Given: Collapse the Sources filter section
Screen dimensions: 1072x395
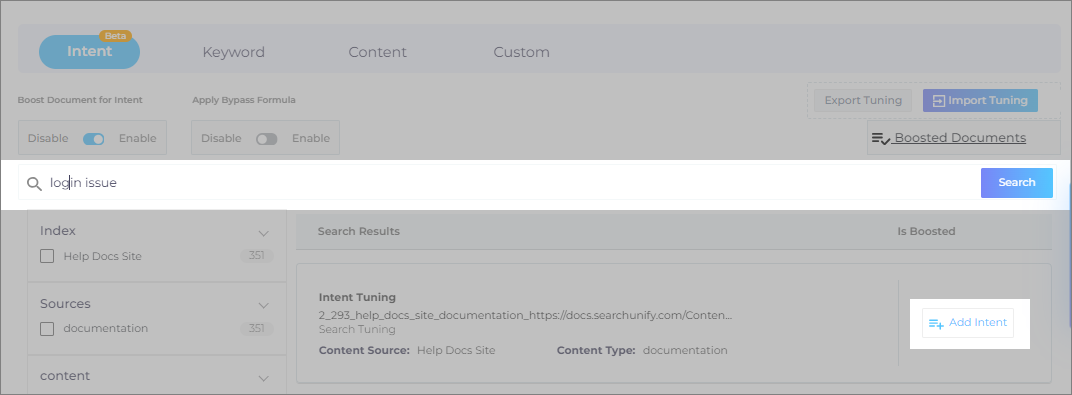Looking at the screenshot, I should (x=263, y=305).
